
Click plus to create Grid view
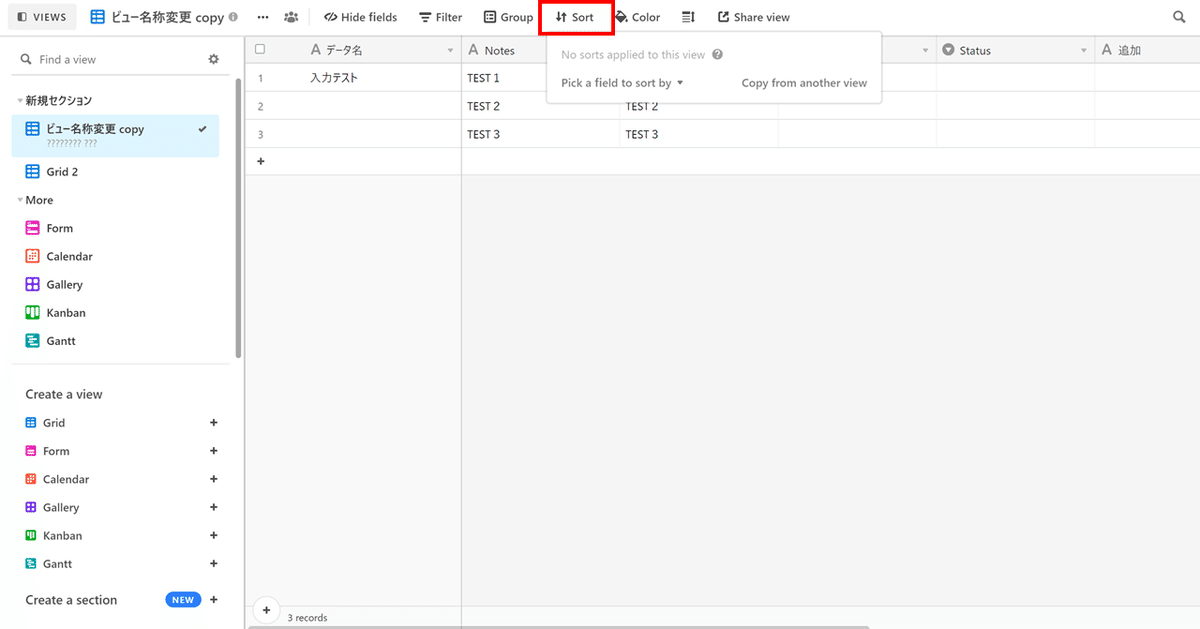pos(213,423)
